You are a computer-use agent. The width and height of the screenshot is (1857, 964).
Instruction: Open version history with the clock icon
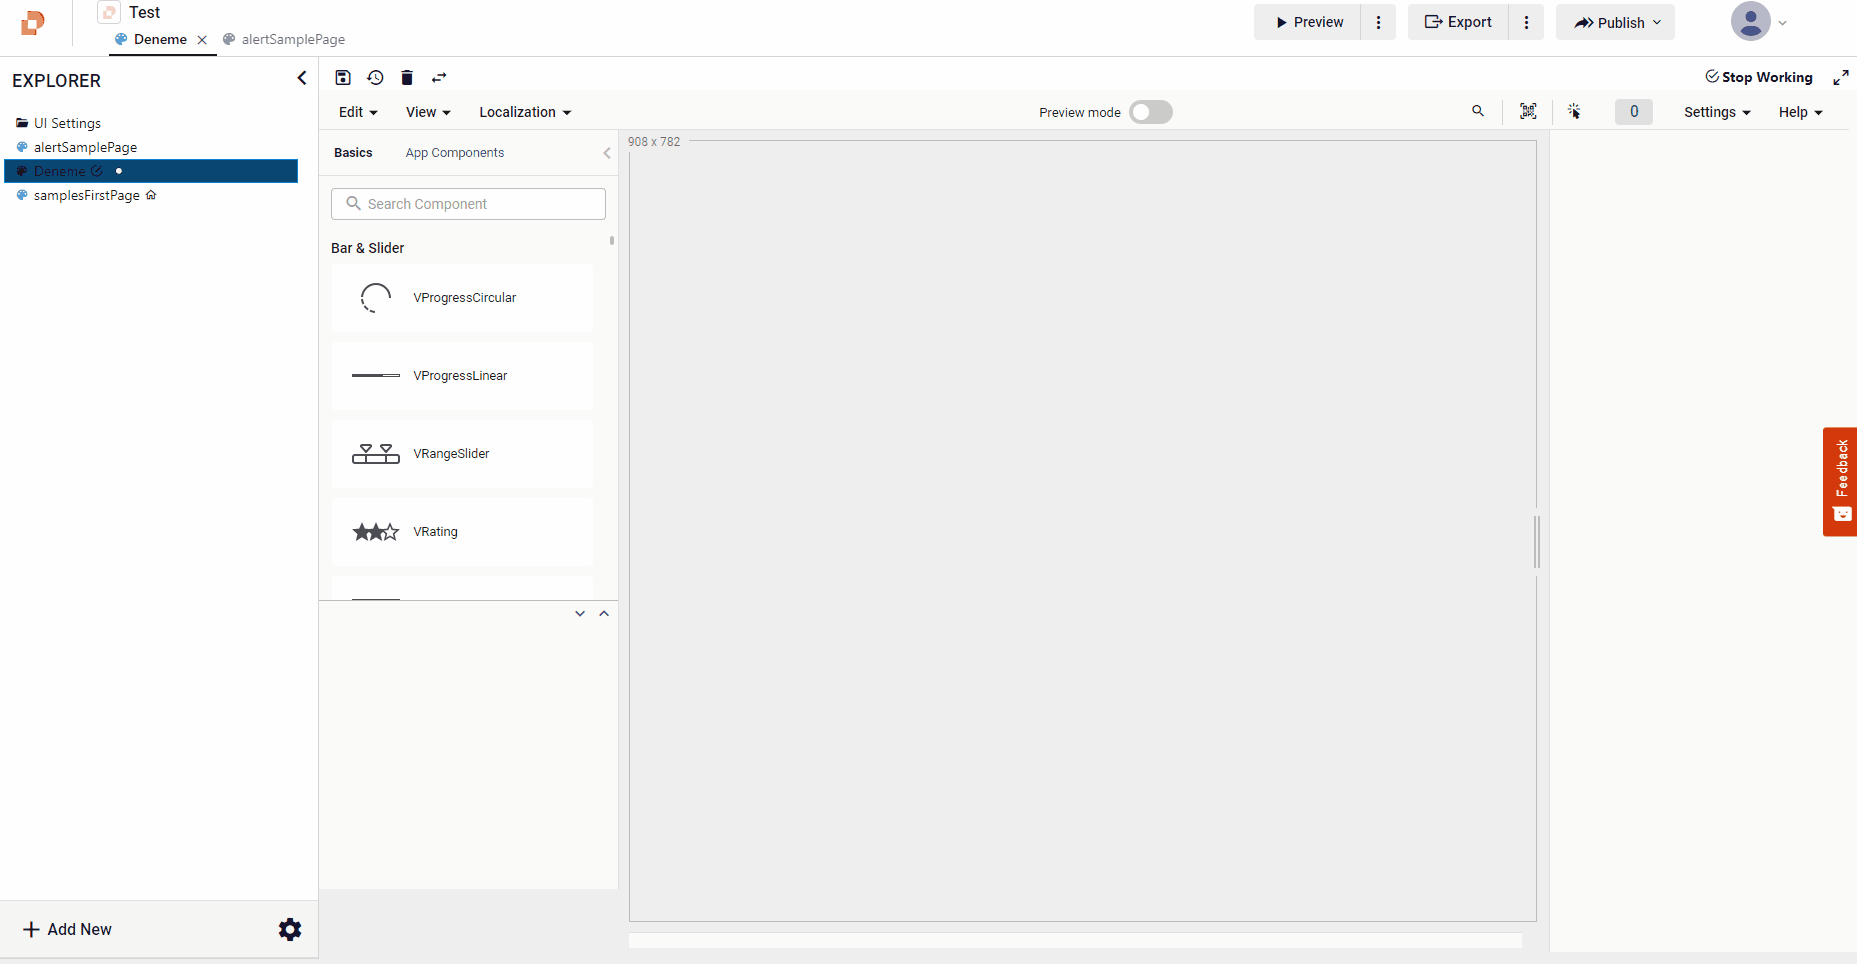tap(375, 78)
